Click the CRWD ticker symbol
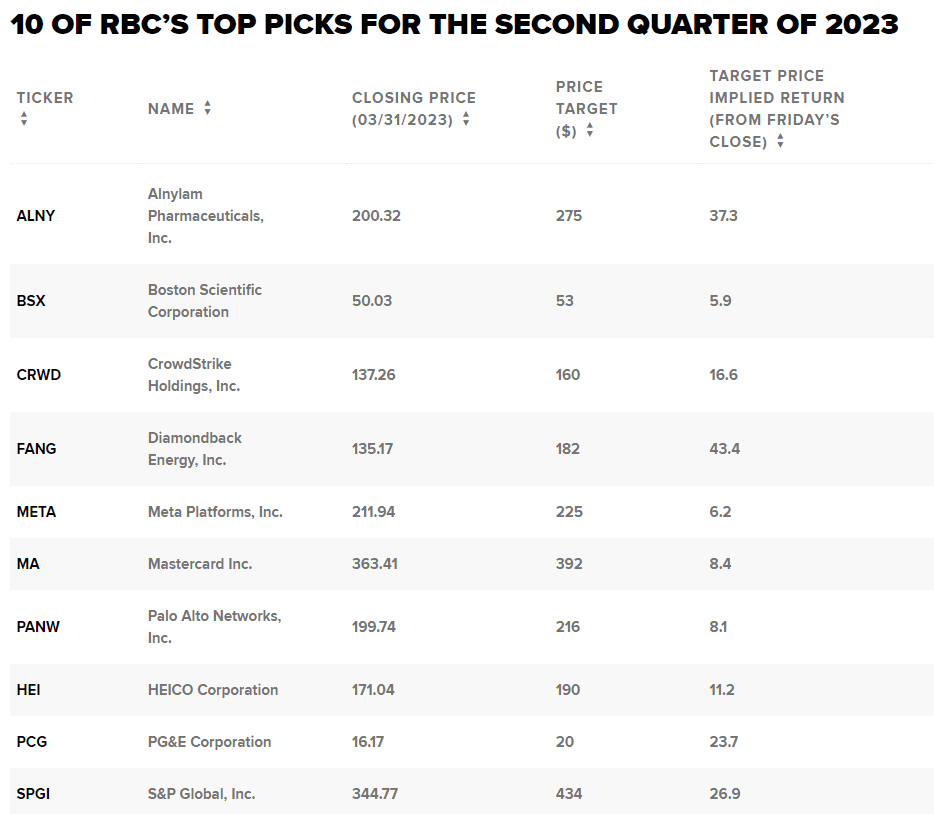The height and width of the screenshot is (814, 934). [39, 375]
